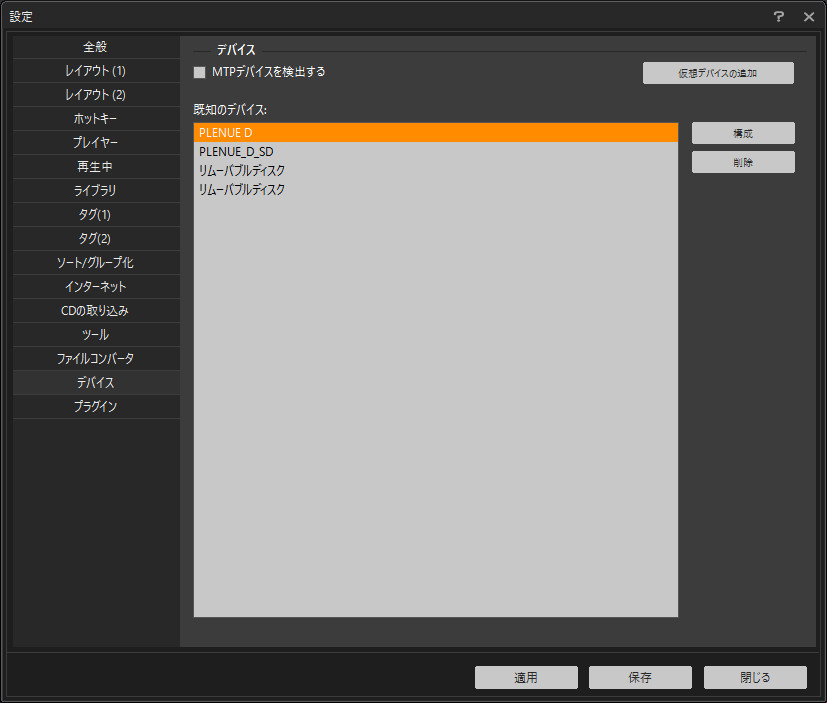Open the CDの取り込み settings page

[96, 311]
